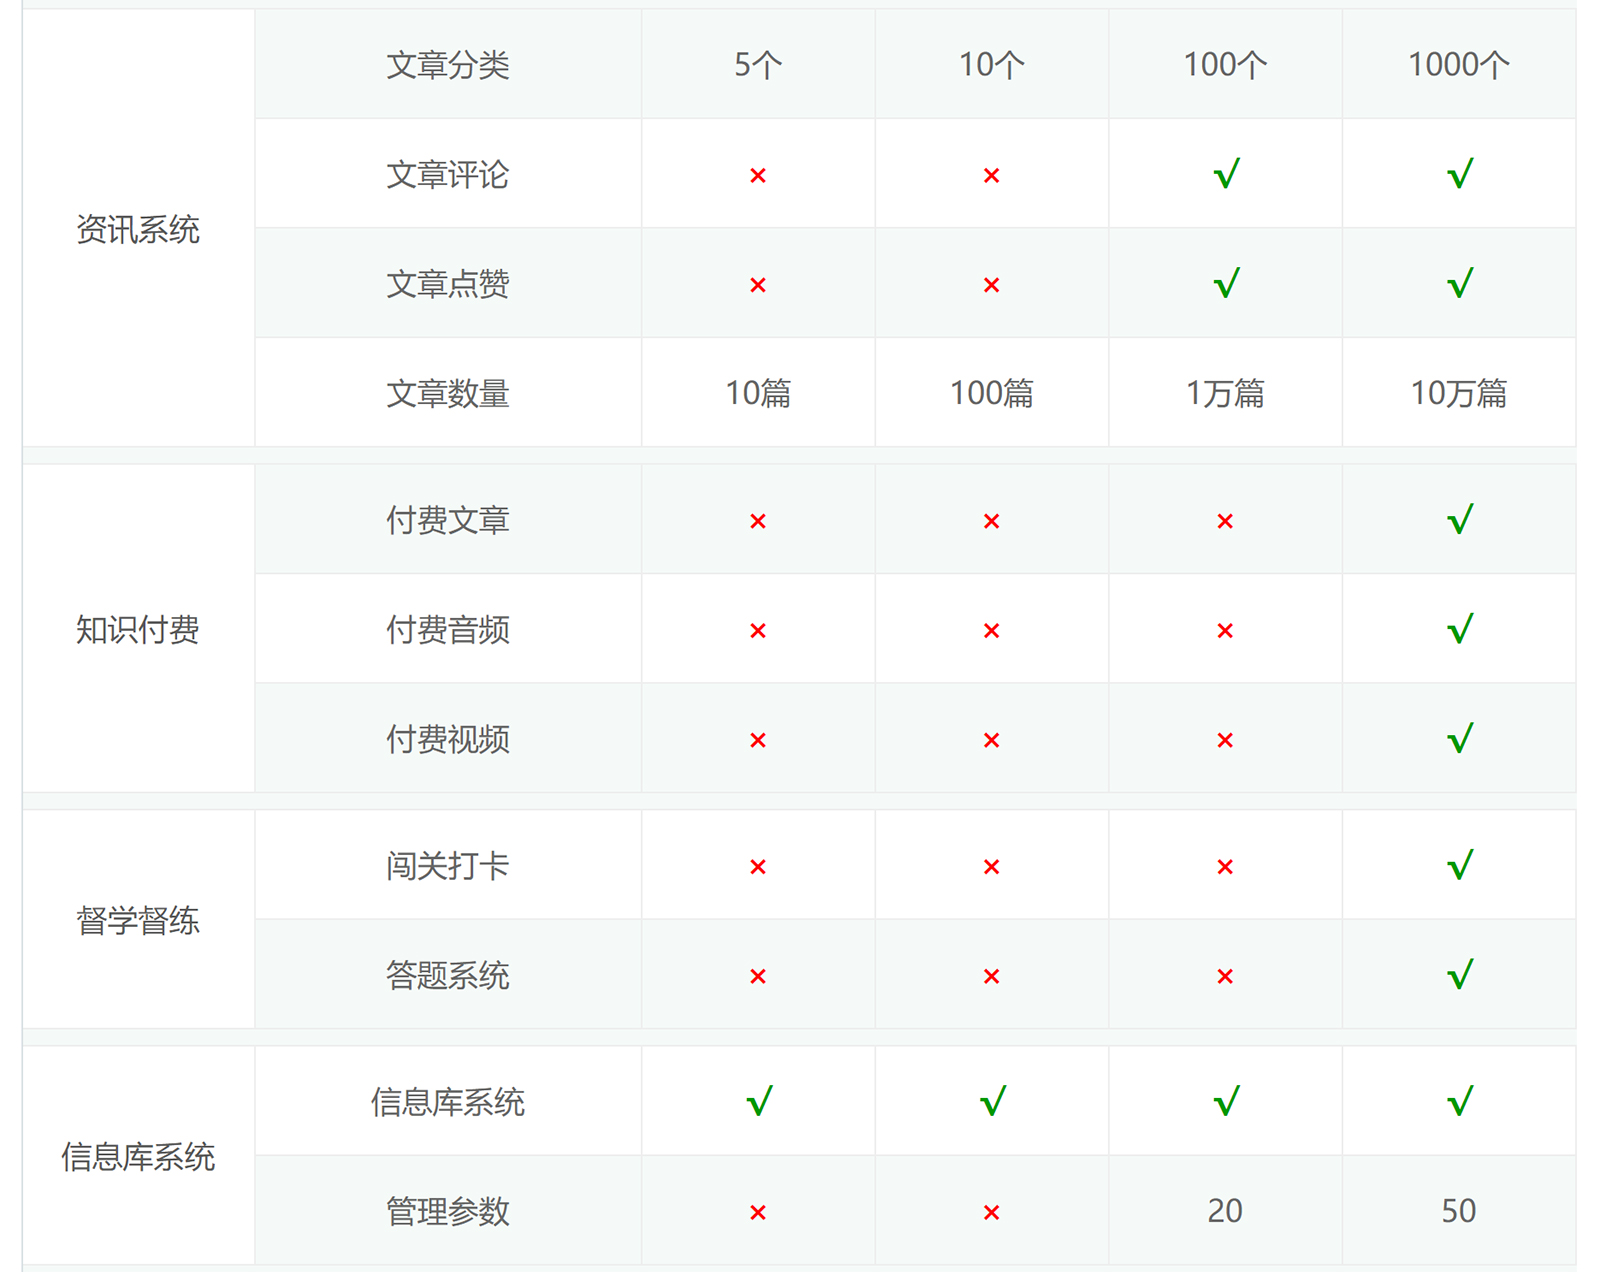Click the 付费视频 feature label

448,739
